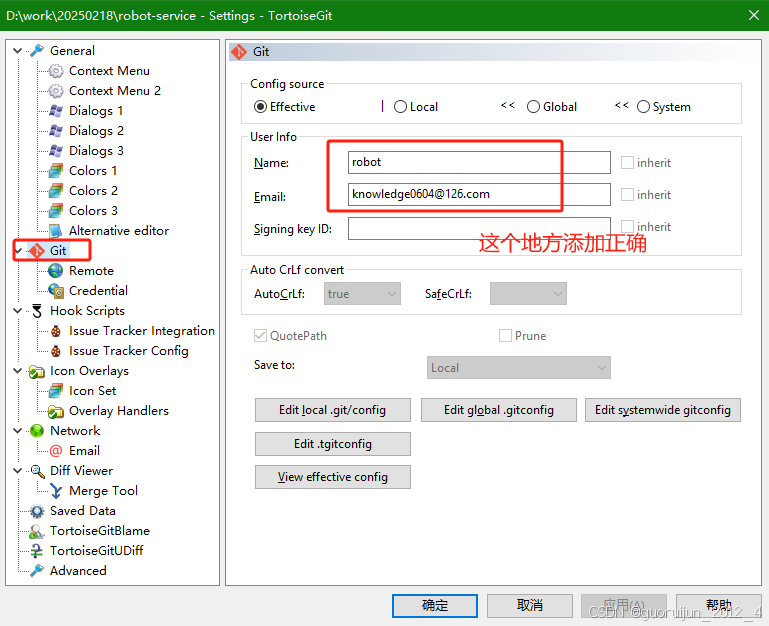
Task: Click the Dialogs 1 window icon
Action: [x=56, y=111]
